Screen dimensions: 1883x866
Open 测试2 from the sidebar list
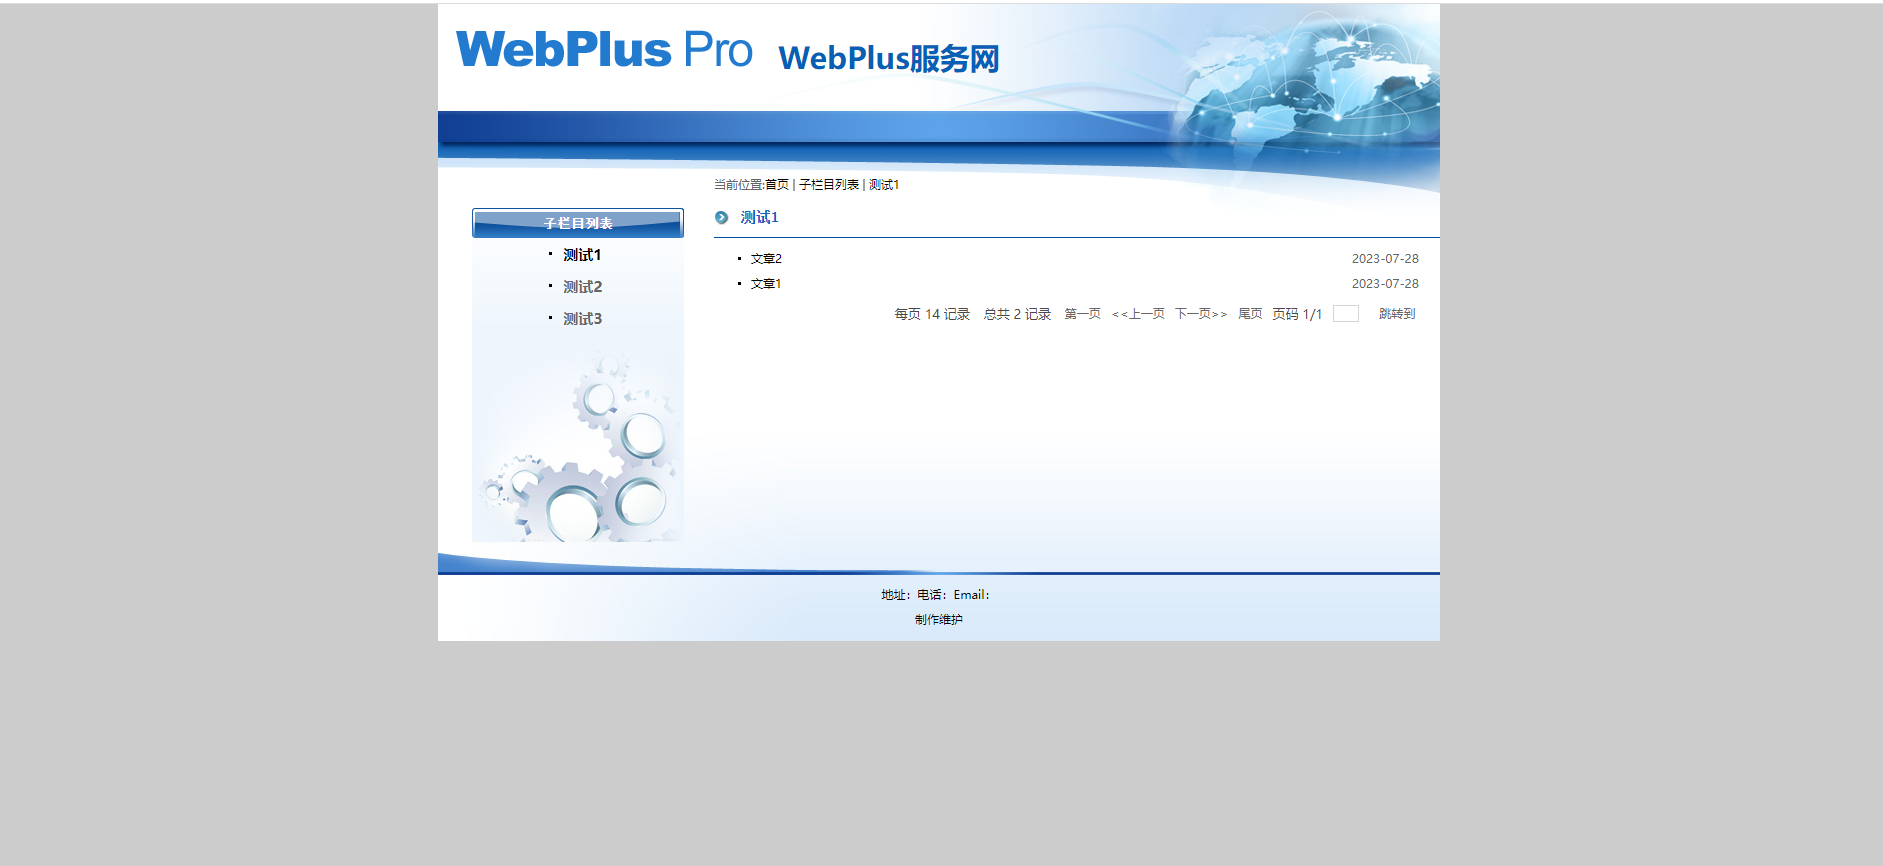tap(582, 287)
